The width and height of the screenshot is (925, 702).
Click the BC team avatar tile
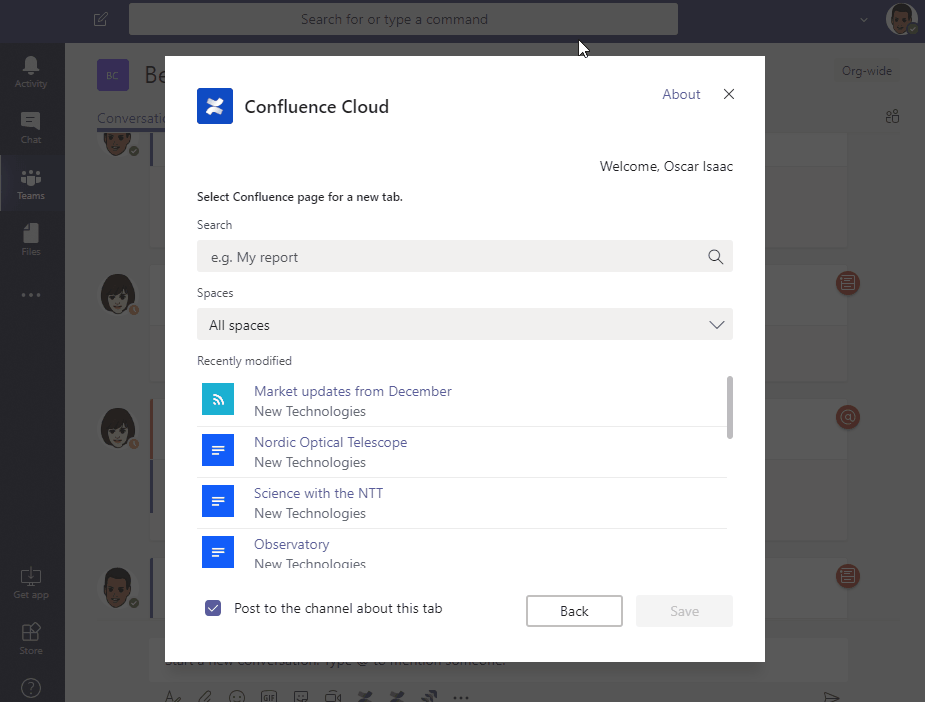pyautogui.click(x=113, y=75)
